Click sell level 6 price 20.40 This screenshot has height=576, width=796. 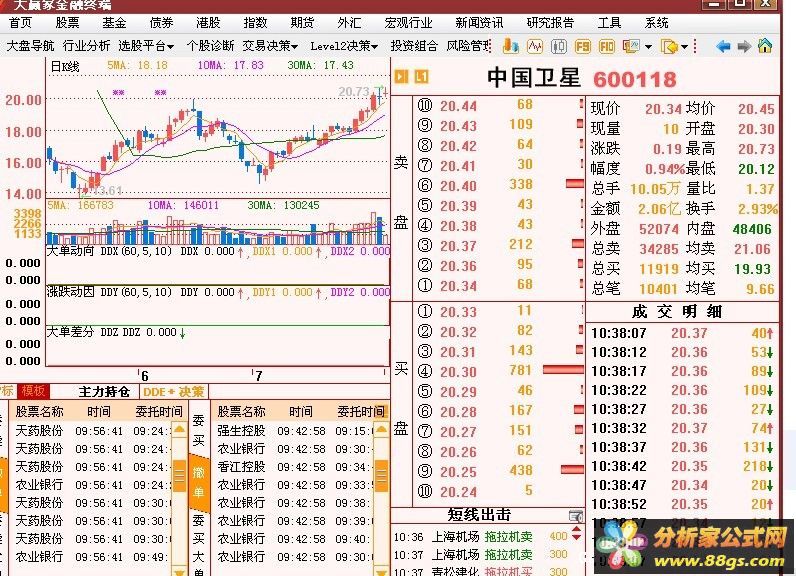pos(458,186)
